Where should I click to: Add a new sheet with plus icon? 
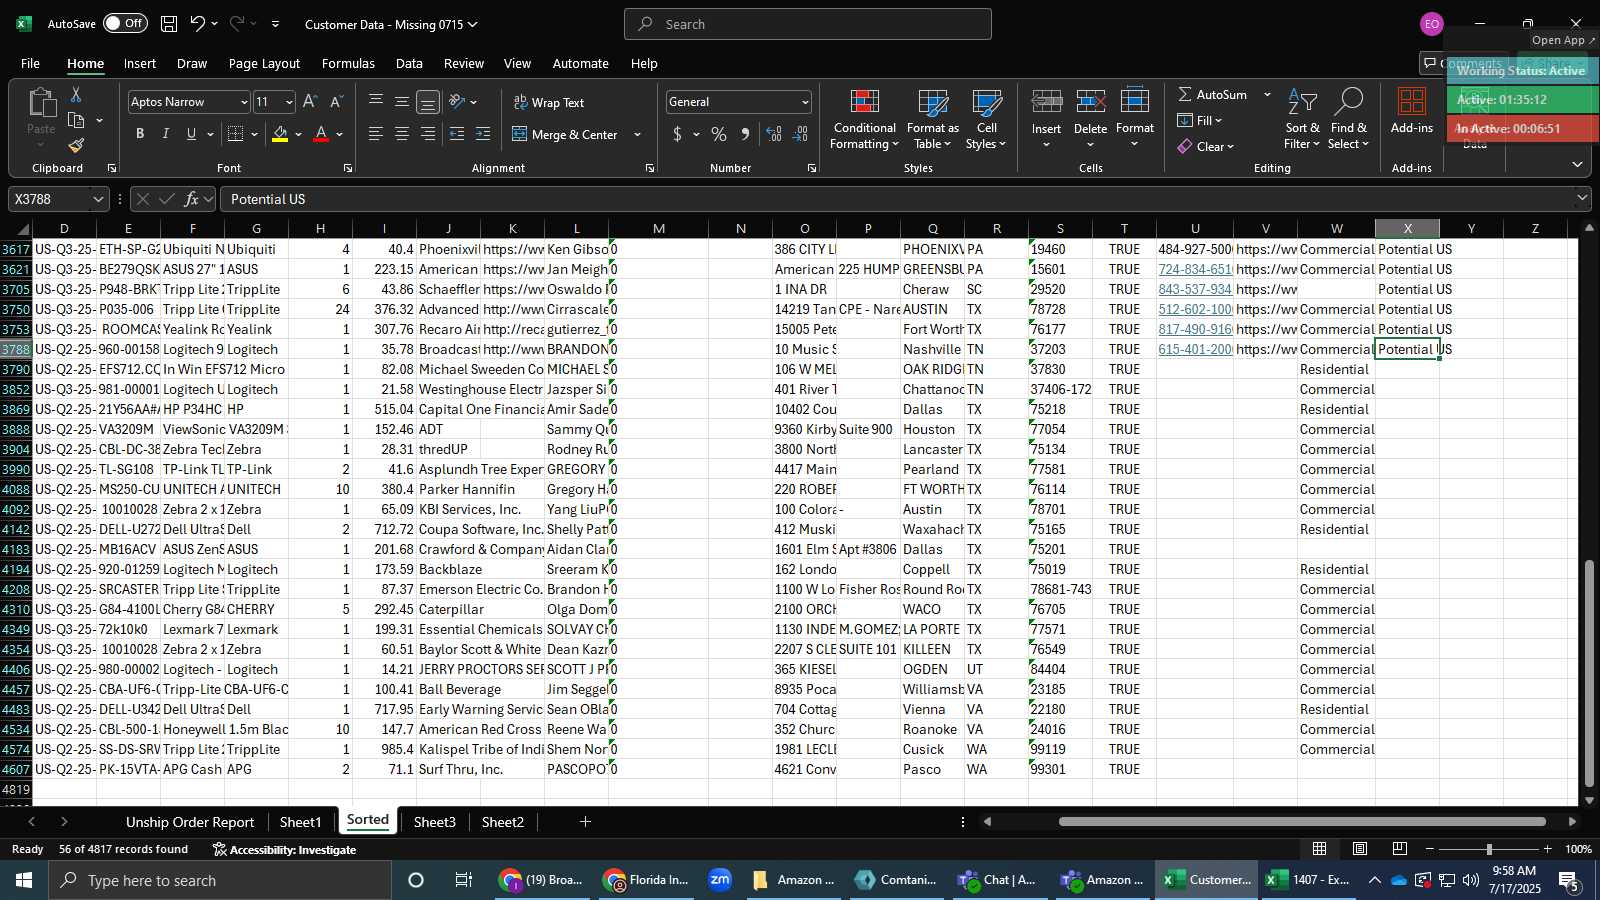(585, 822)
